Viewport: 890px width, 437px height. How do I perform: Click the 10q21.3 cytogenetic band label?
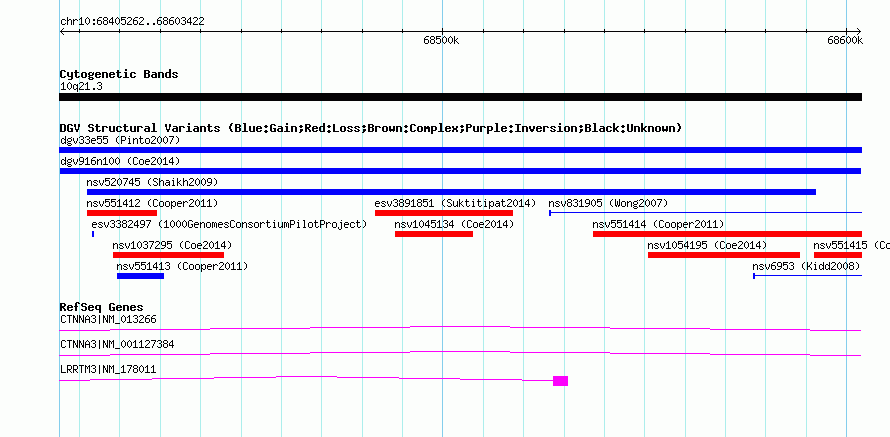82,87
